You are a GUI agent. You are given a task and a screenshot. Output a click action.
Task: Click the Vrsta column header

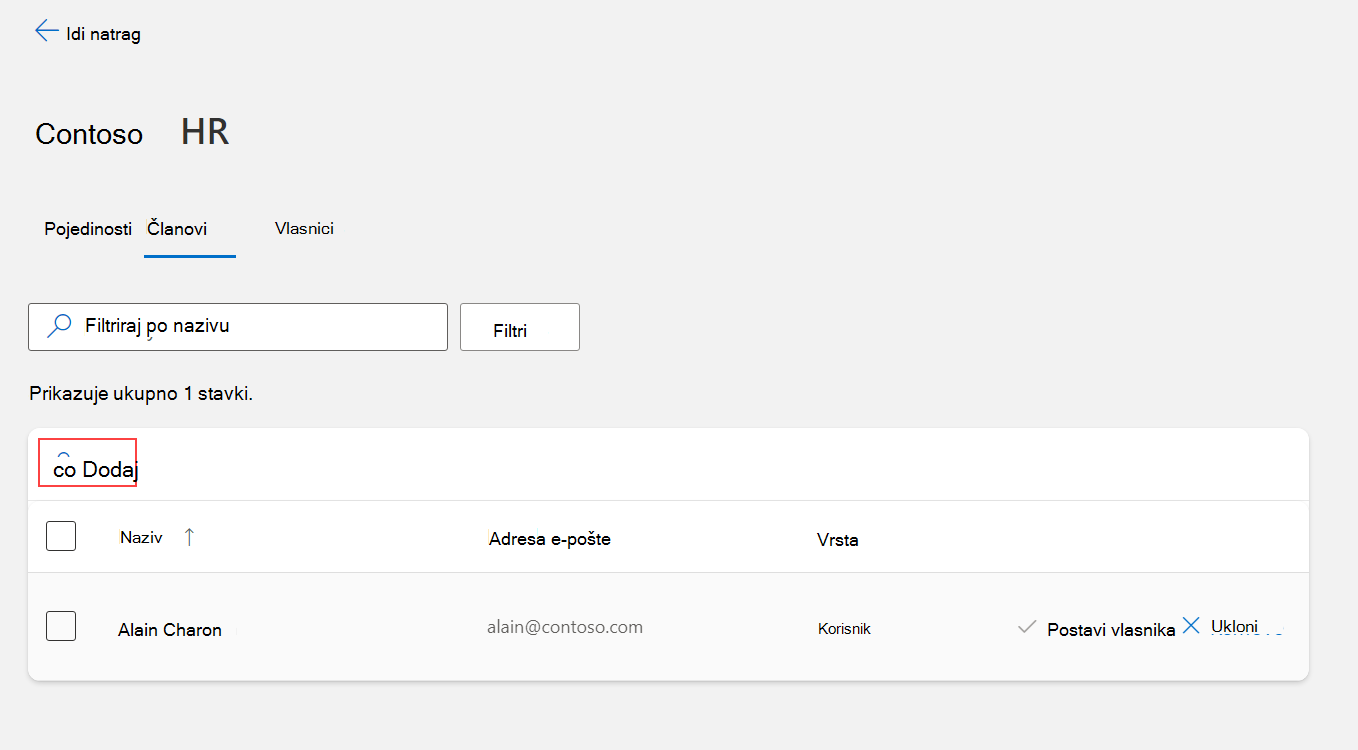(x=837, y=540)
